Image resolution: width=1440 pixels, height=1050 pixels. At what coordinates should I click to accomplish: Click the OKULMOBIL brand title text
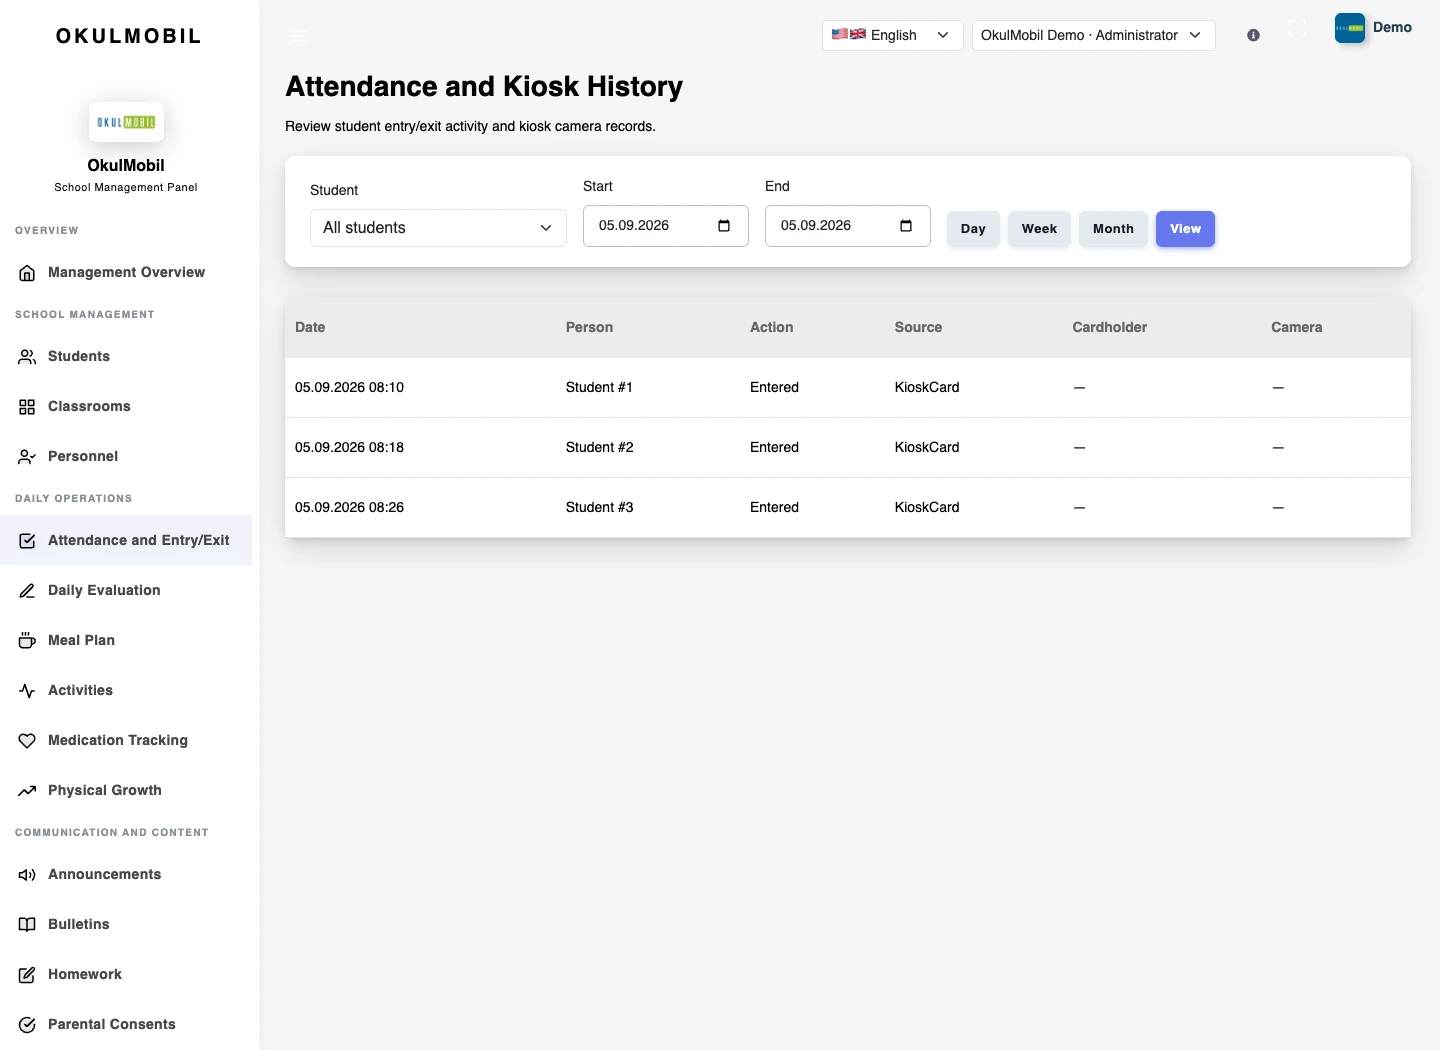coord(128,36)
